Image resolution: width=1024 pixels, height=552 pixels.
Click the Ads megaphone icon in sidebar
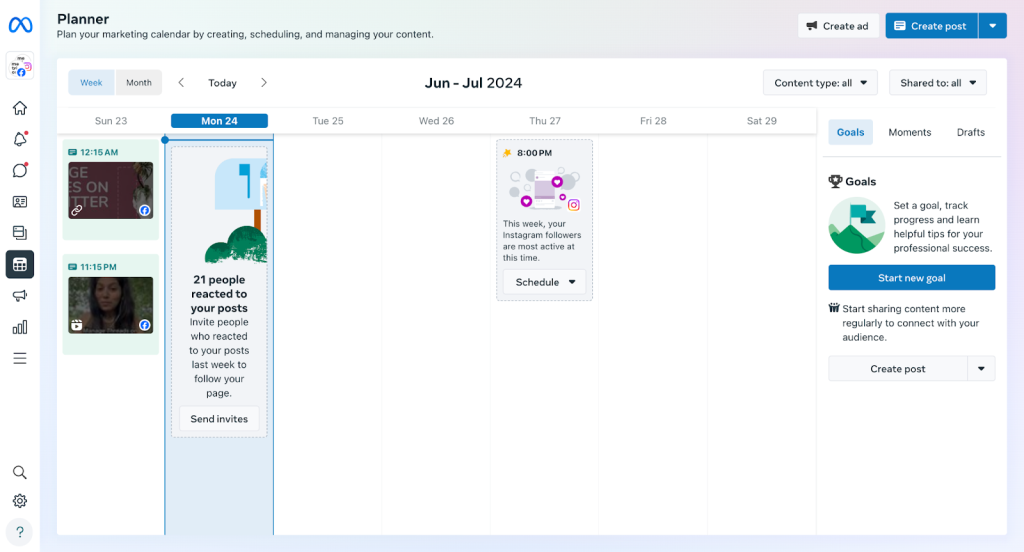pyautogui.click(x=20, y=296)
